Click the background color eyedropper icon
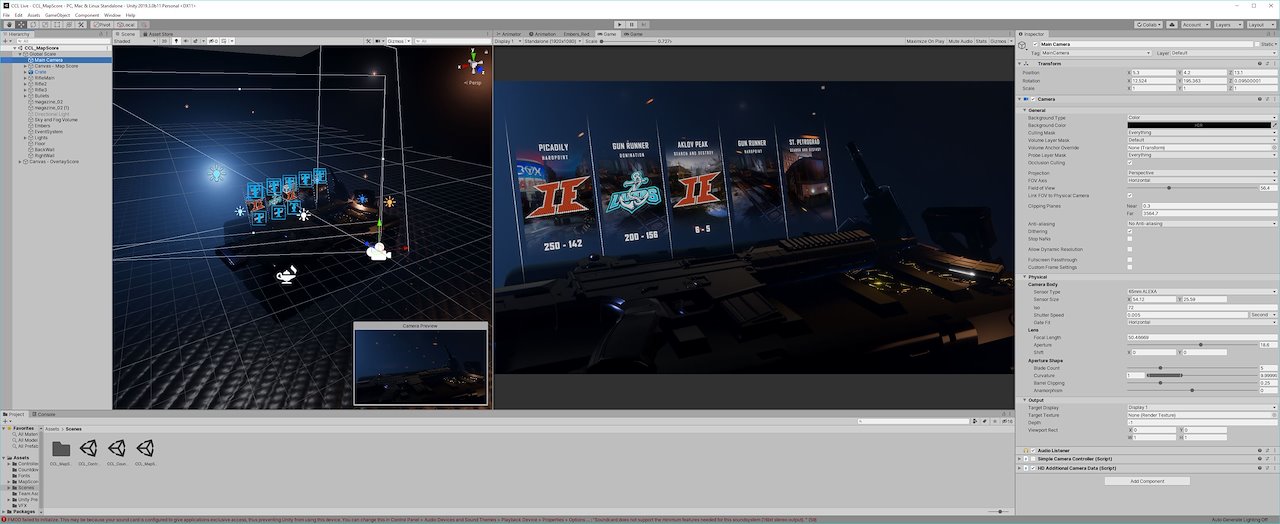Screen dimensions: 1280x524 pyautogui.click(x=1274, y=125)
